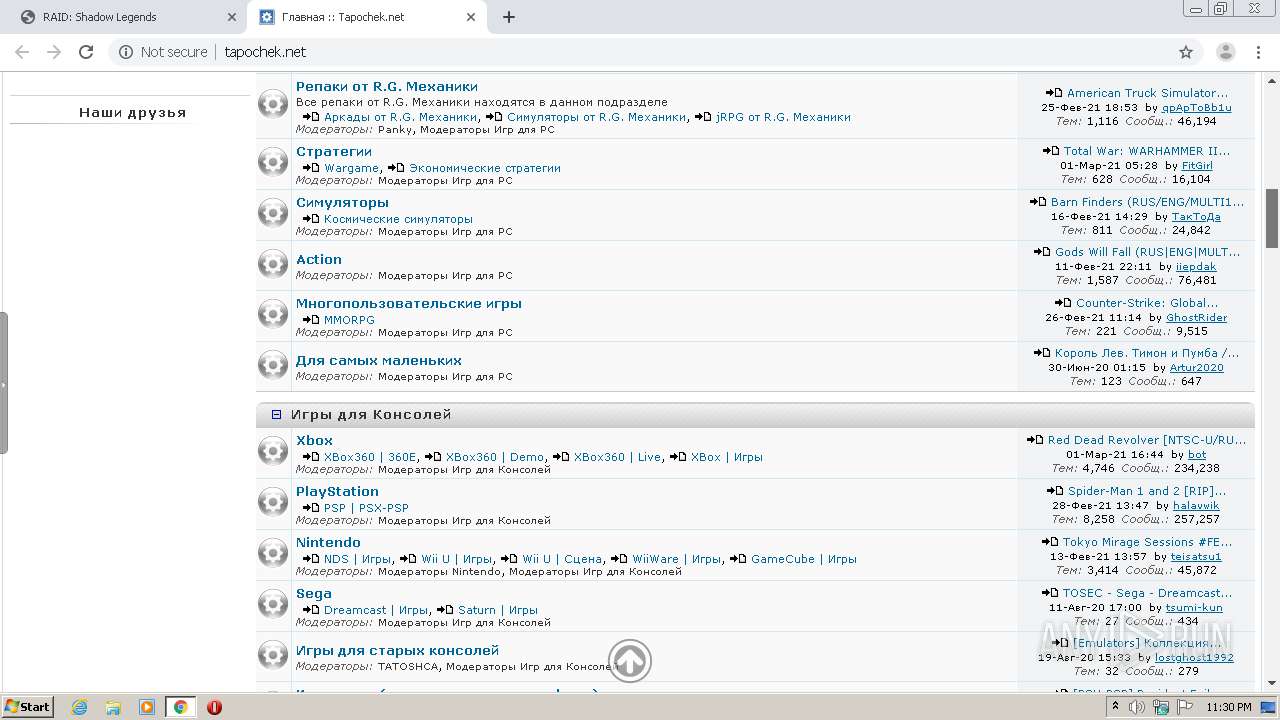Open the Action forum
The image size is (1280, 720).
pos(319,259)
